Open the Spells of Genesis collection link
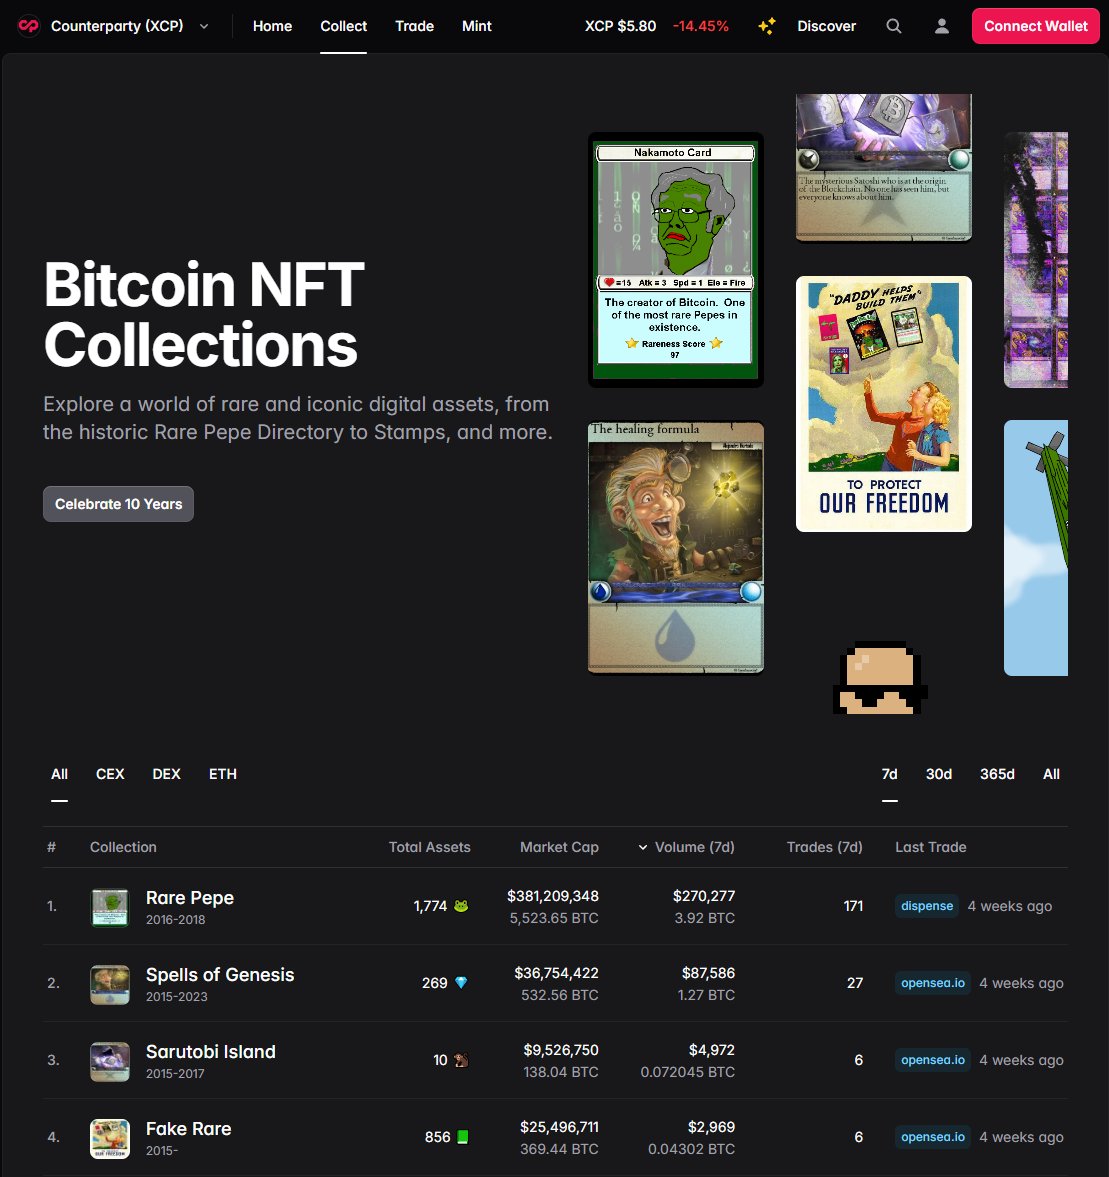Image resolution: width=1109 pixels, height=1177 pixels. [x=220, y=974]
